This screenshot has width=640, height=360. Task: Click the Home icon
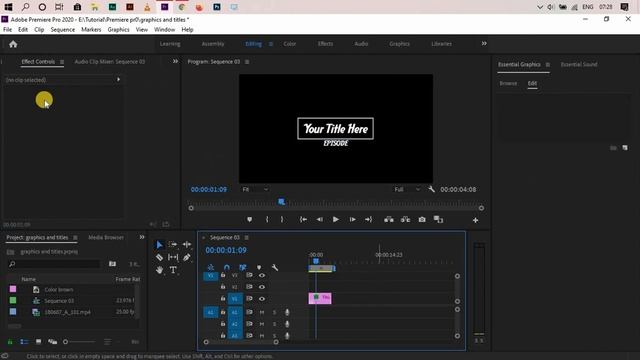click(x=13, y=44)
